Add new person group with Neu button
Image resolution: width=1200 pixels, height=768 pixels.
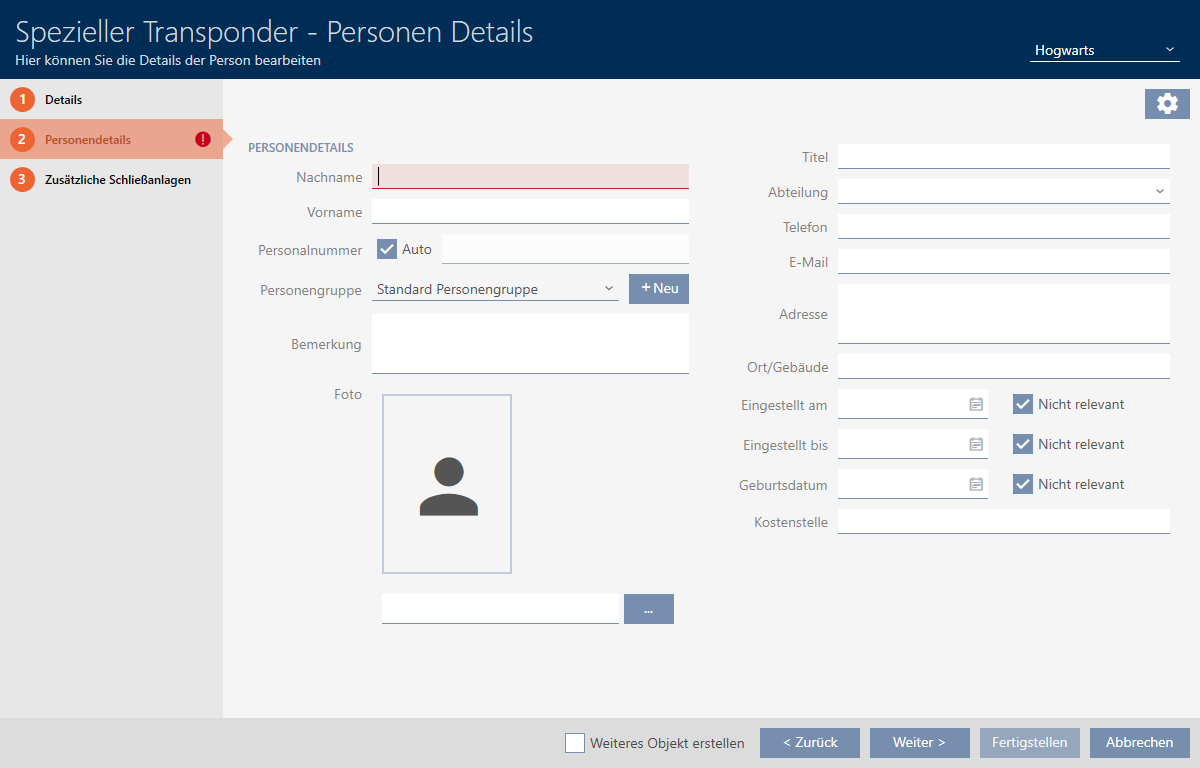[659, 289]
